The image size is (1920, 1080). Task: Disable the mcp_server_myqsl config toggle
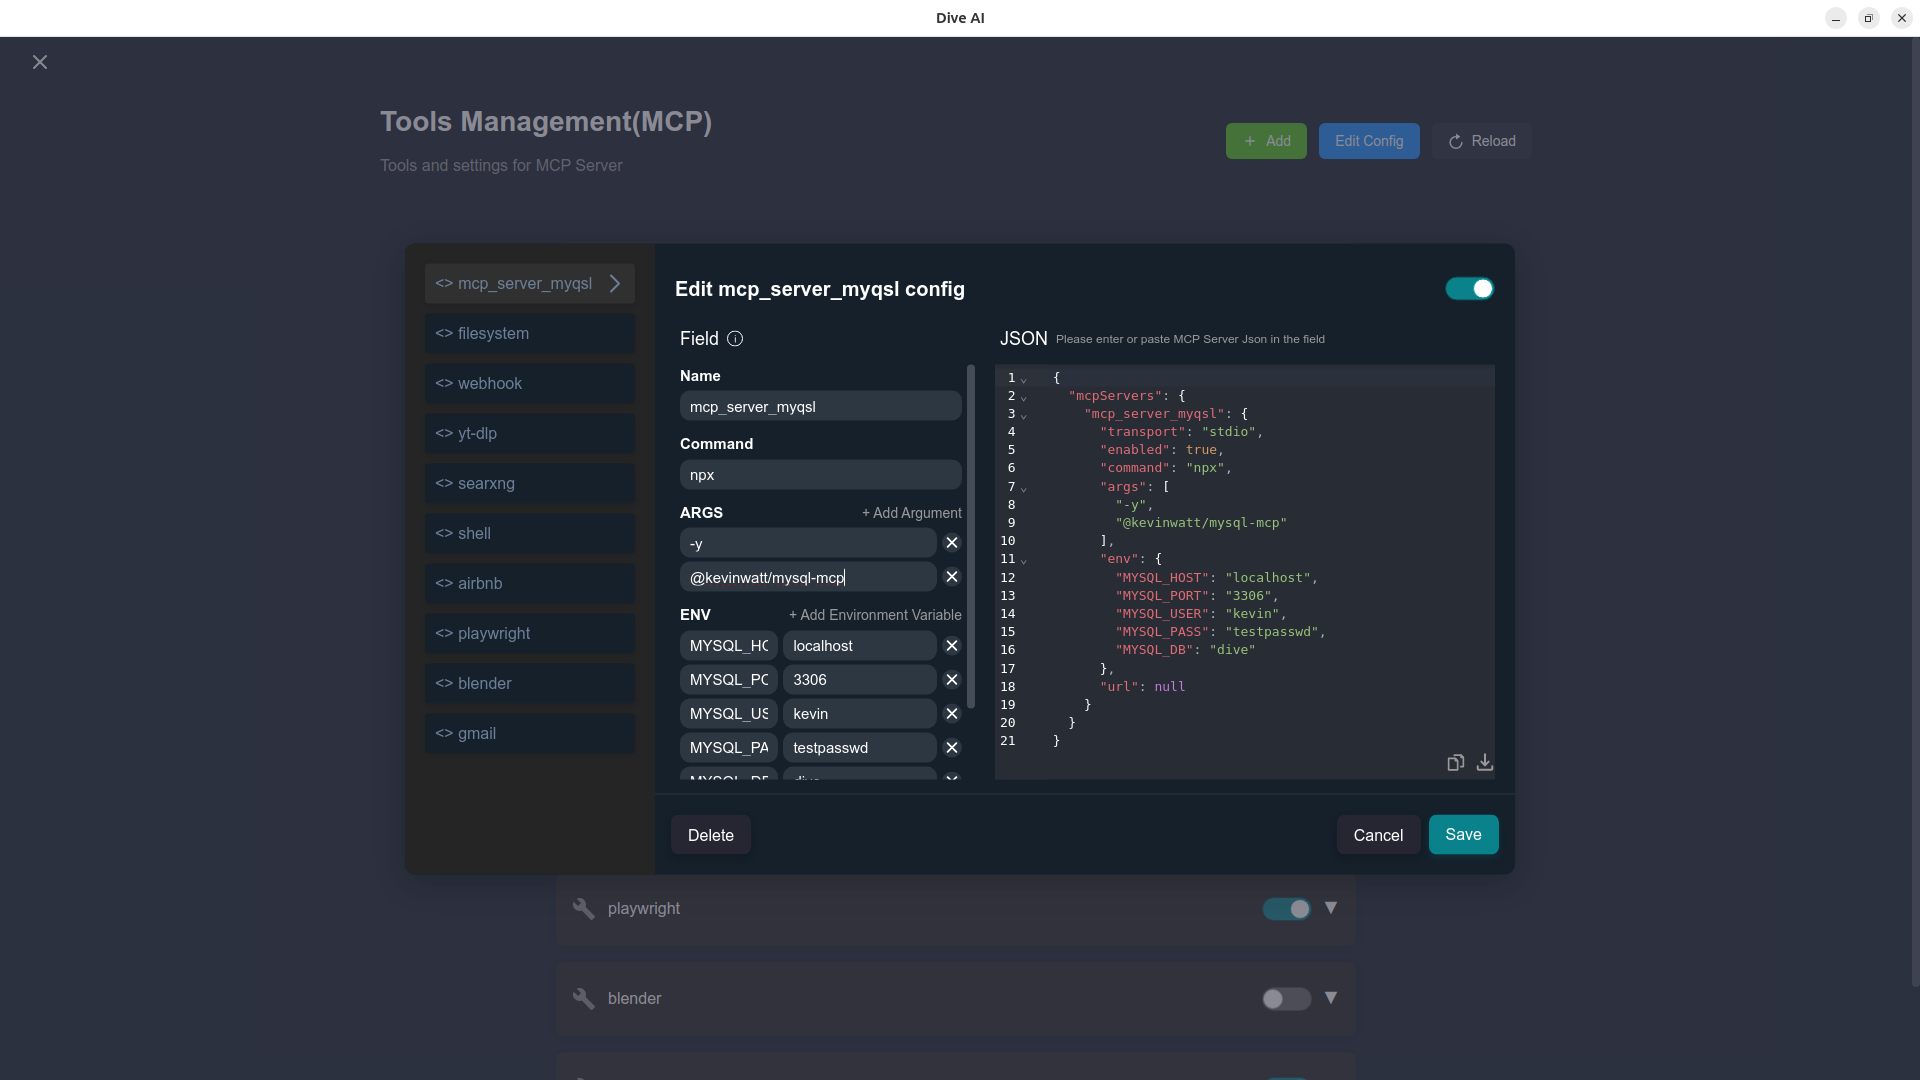coord(1469,289)
